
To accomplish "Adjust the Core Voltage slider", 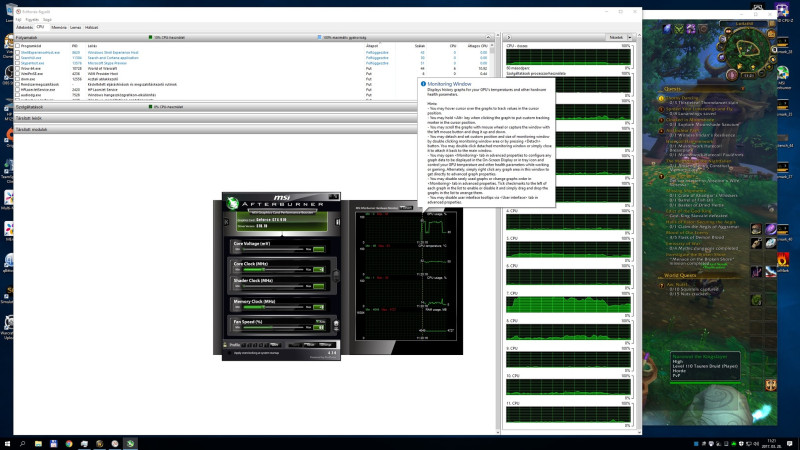I will click(273, 249).
